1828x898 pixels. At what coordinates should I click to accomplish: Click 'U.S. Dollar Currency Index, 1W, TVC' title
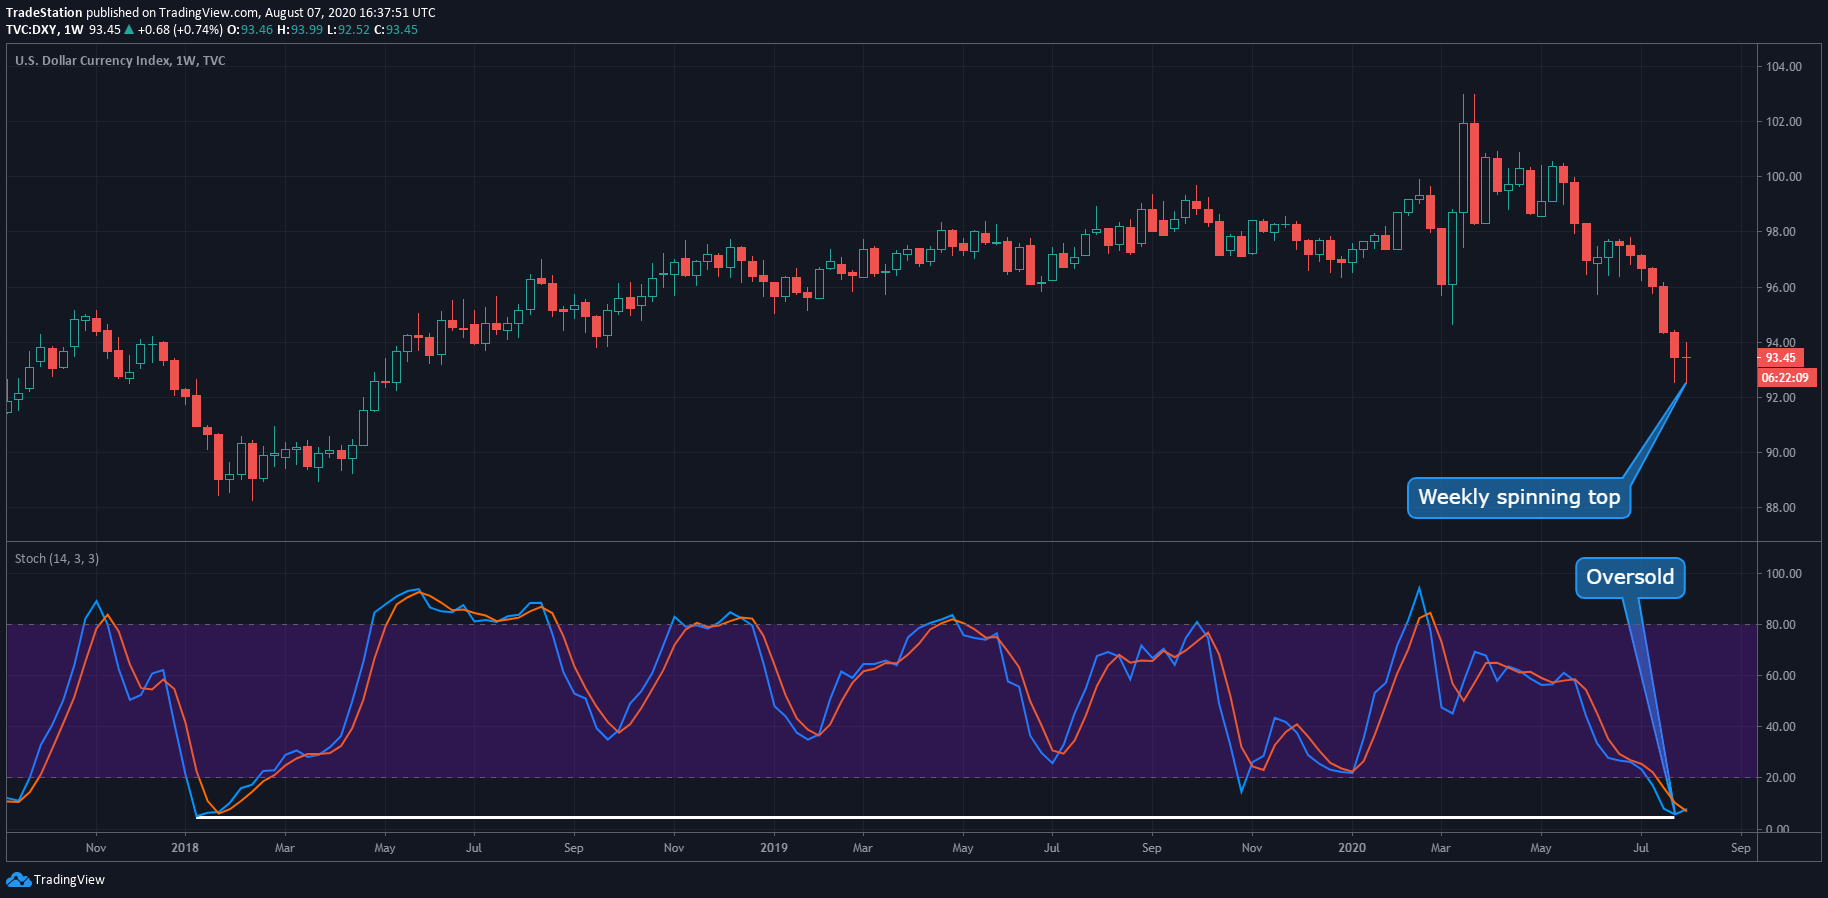pyautogui.click(x=120, y=61)
